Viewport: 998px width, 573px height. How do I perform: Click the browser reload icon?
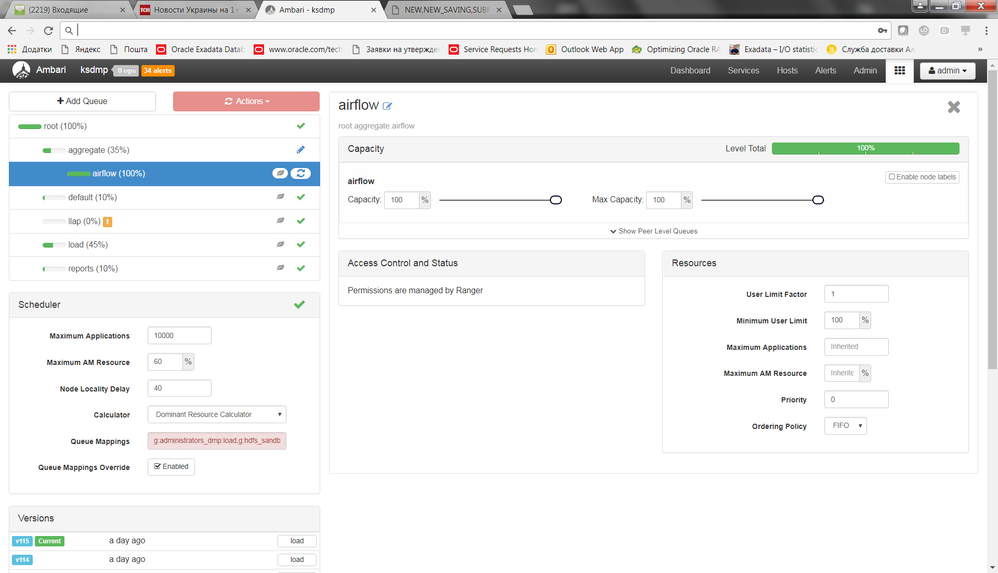48,30
